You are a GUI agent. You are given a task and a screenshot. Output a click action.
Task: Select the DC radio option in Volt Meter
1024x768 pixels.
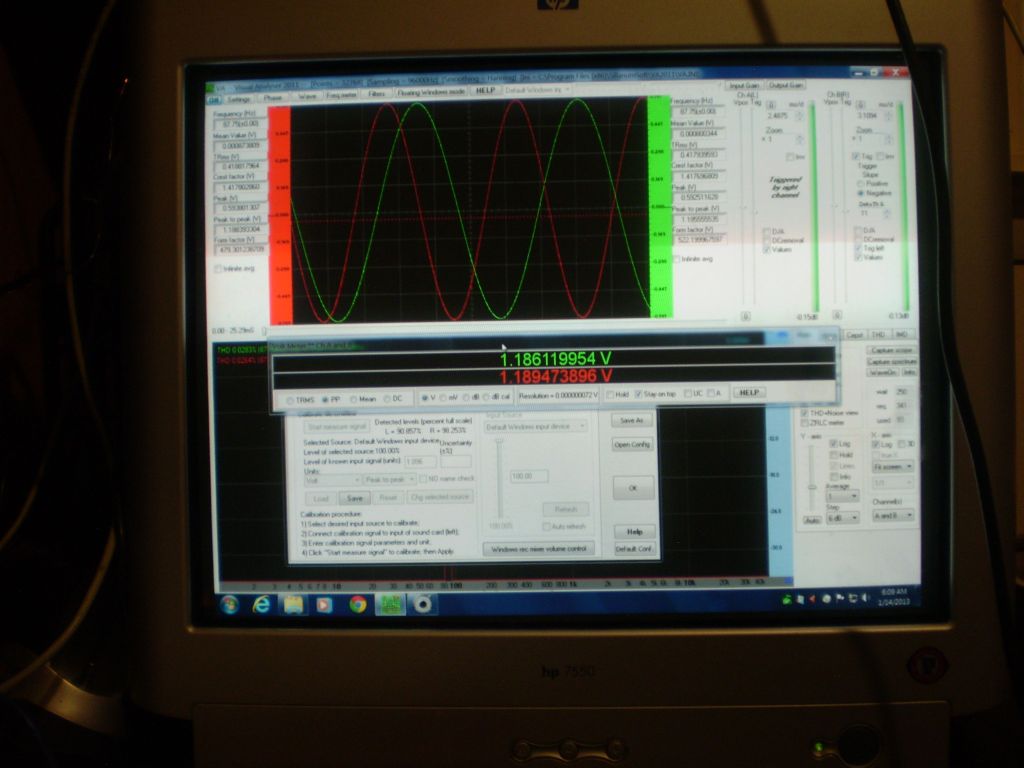tap(387, 398)
